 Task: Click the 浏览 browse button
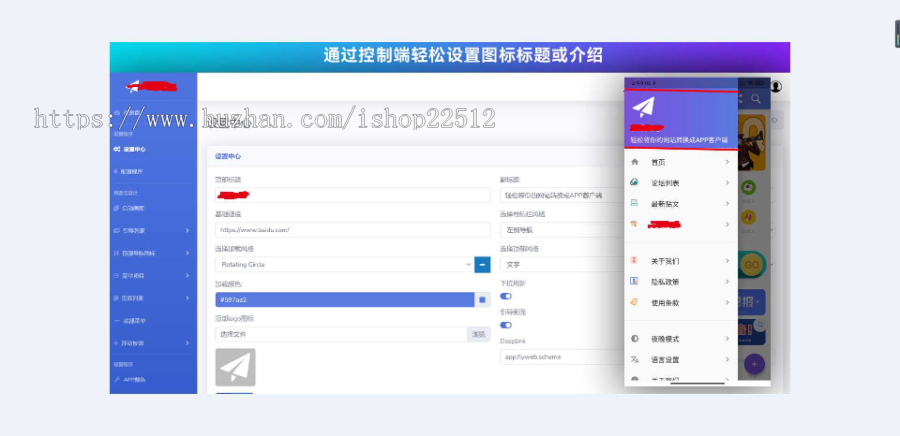click(x=479, y=334)
